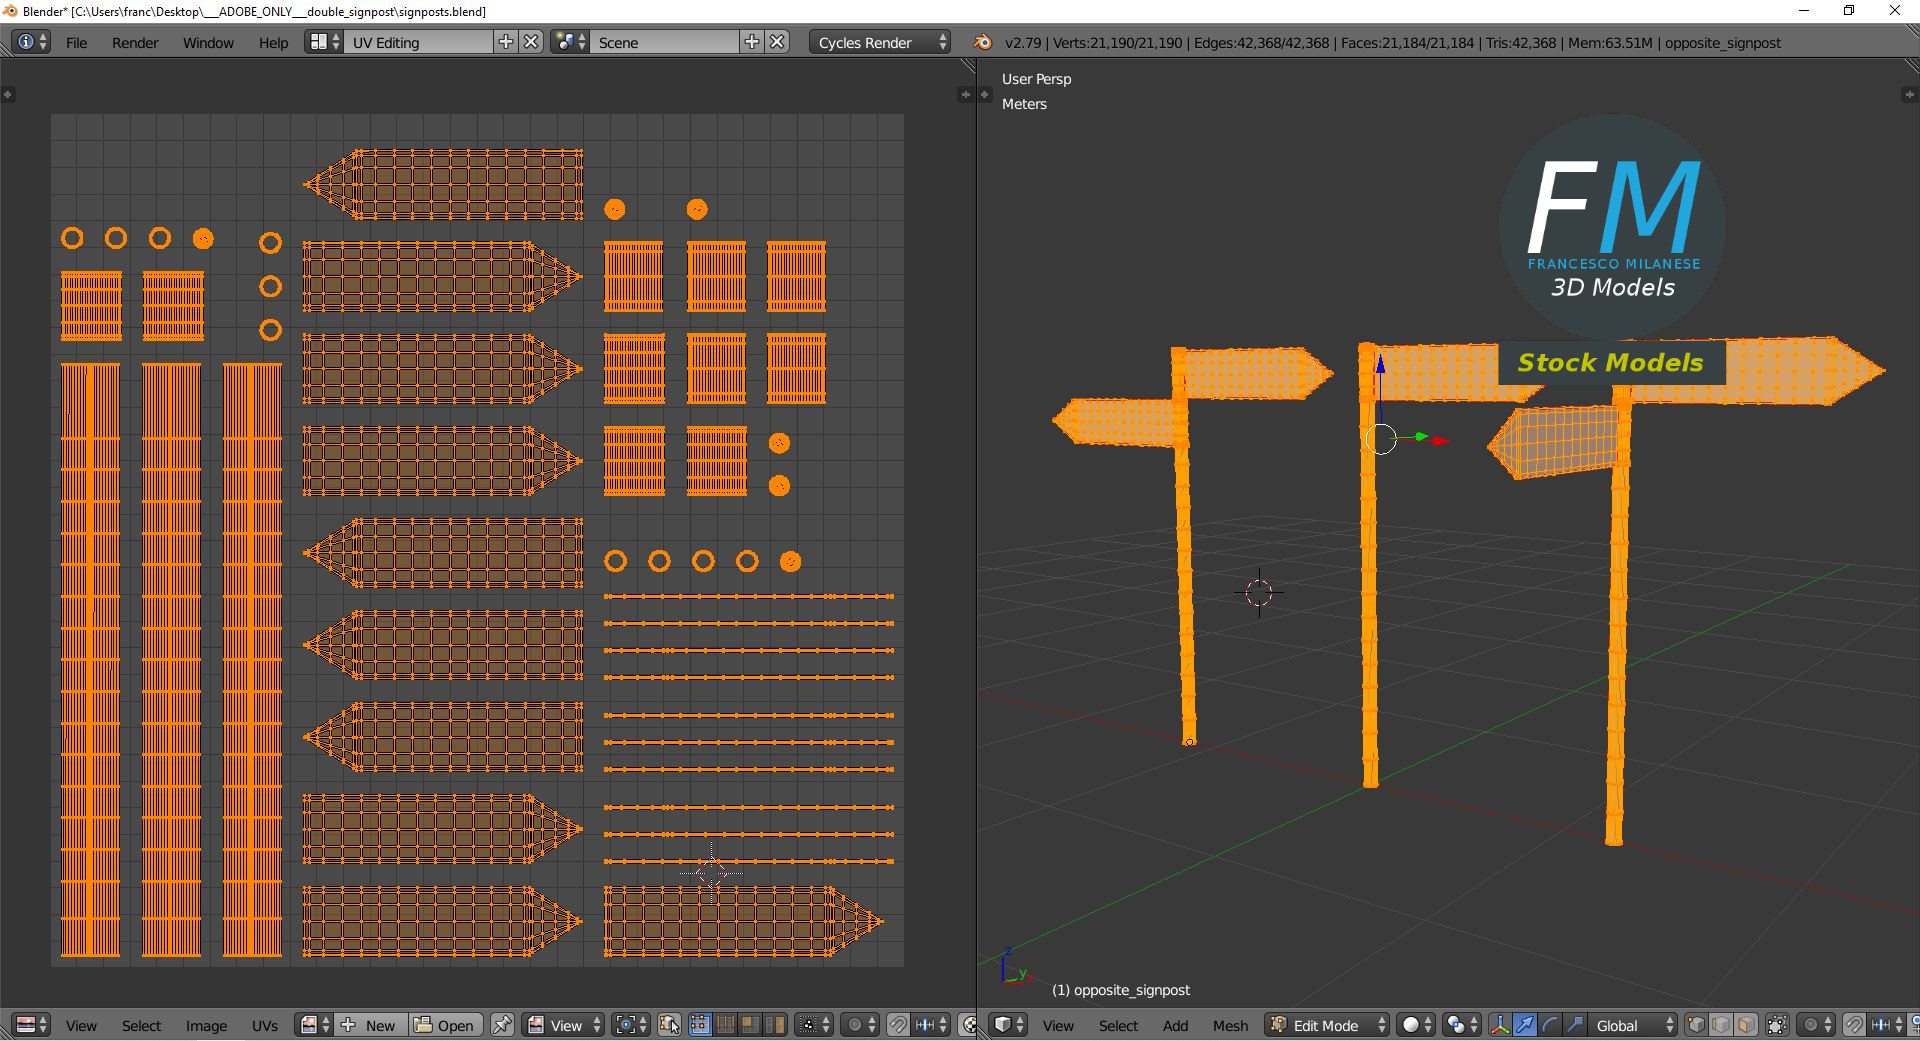Click the Scene datablock field in the info header

tap(663, 42)
